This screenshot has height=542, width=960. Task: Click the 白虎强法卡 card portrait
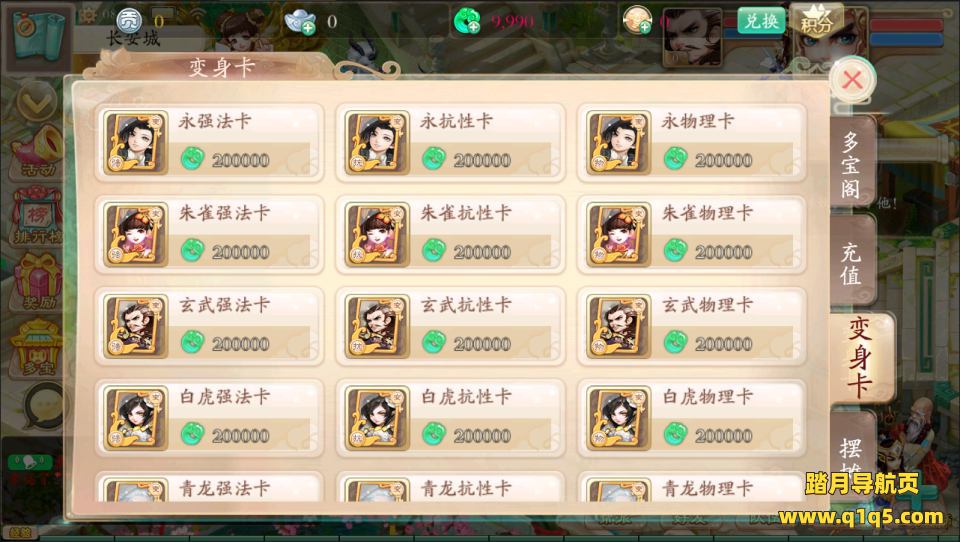(x=135, y=418)
